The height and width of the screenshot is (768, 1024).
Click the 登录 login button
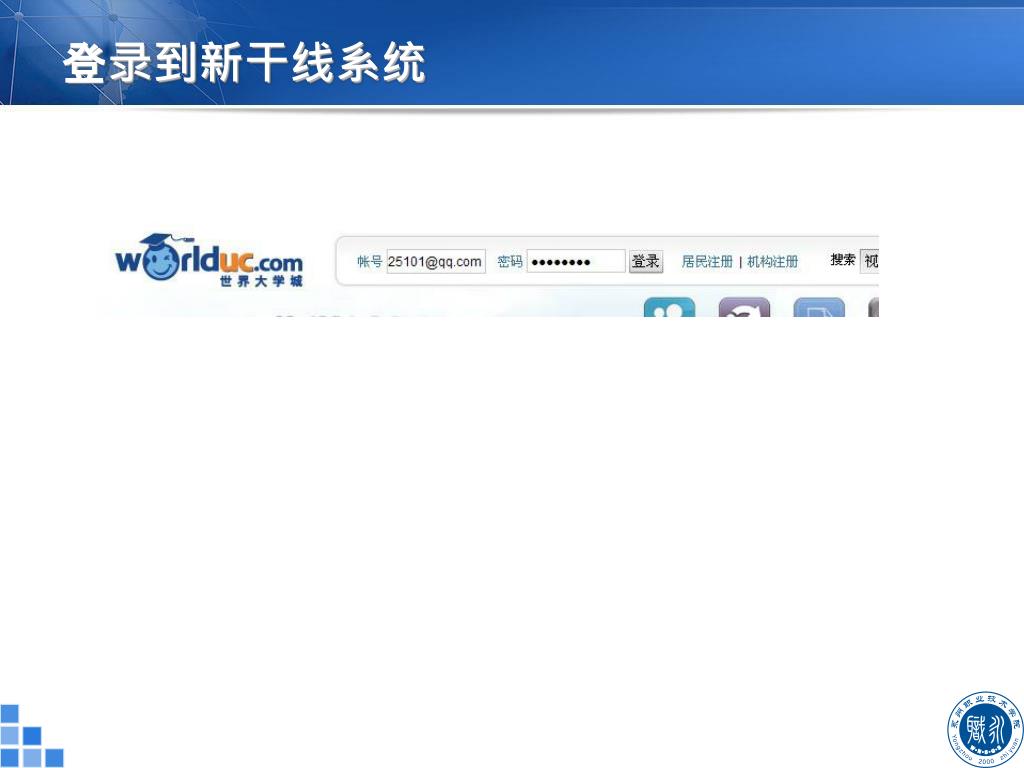click(x=646, y=261)
